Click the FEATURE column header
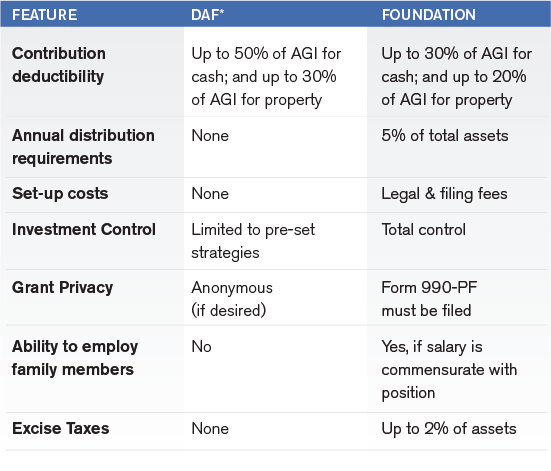 pos(44,15)
